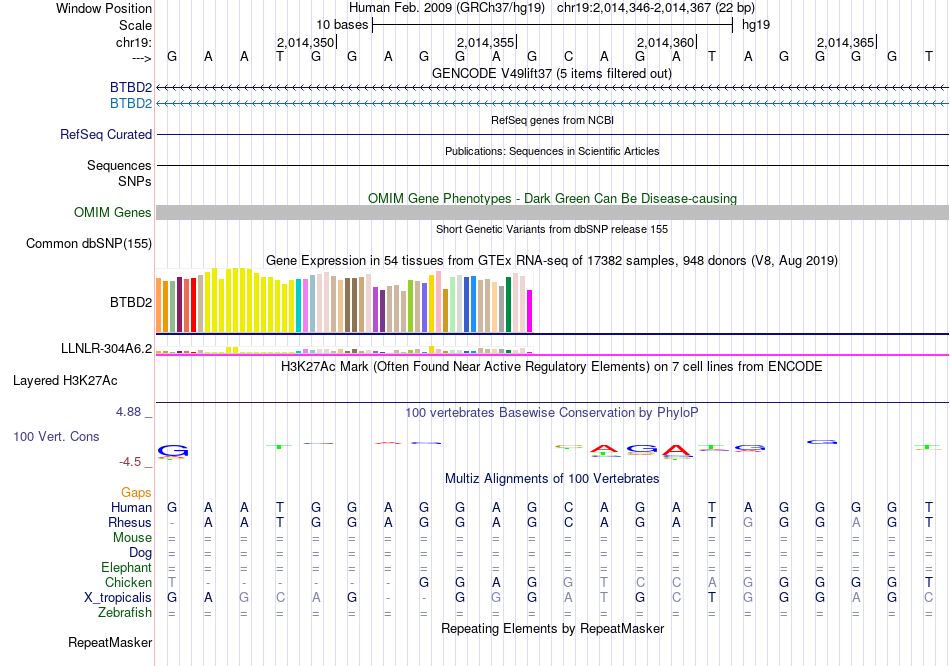Select the Mouse alignment row label
This screenshot has height=666, width=950.
pos(132,538)
